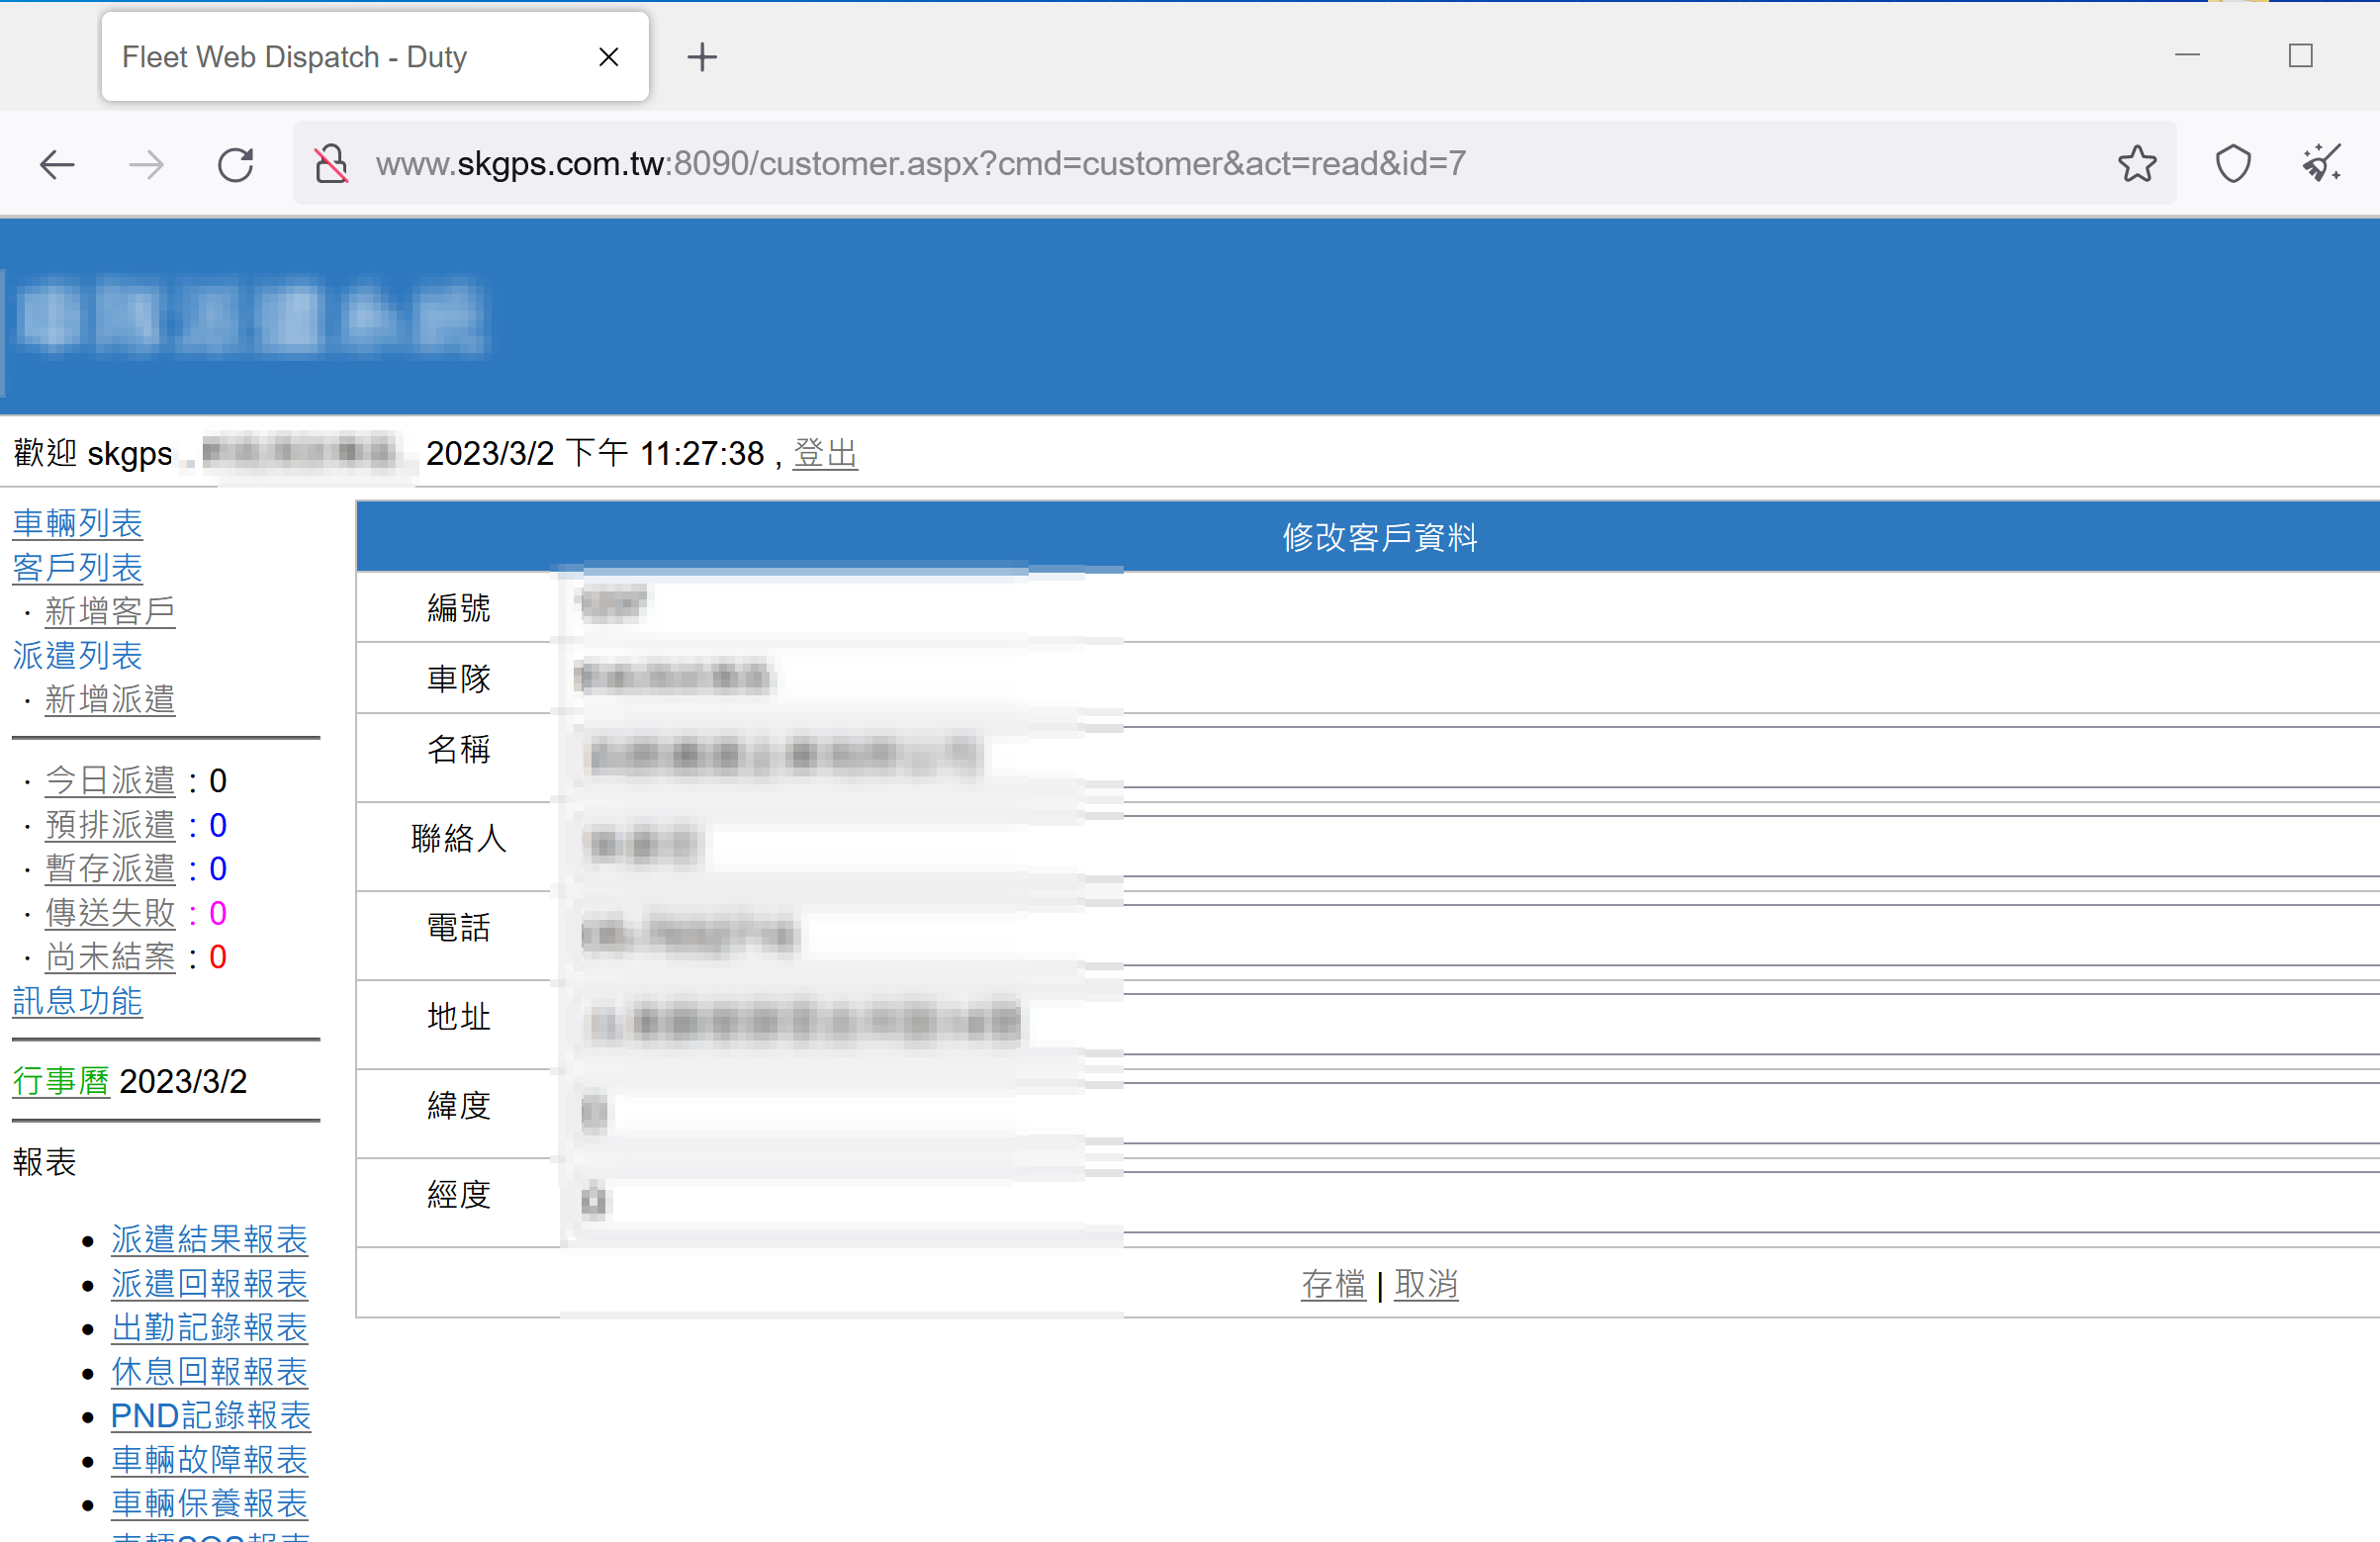This screenshot has width=2380, height=1542.
Task: Open a new browser tab with plus
Action: click(702, 57)
